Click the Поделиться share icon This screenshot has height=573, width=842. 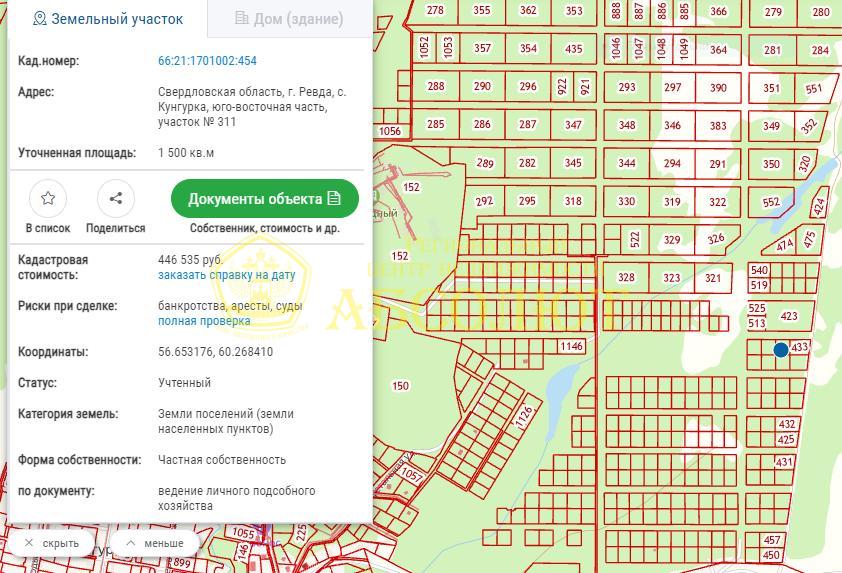115,198
